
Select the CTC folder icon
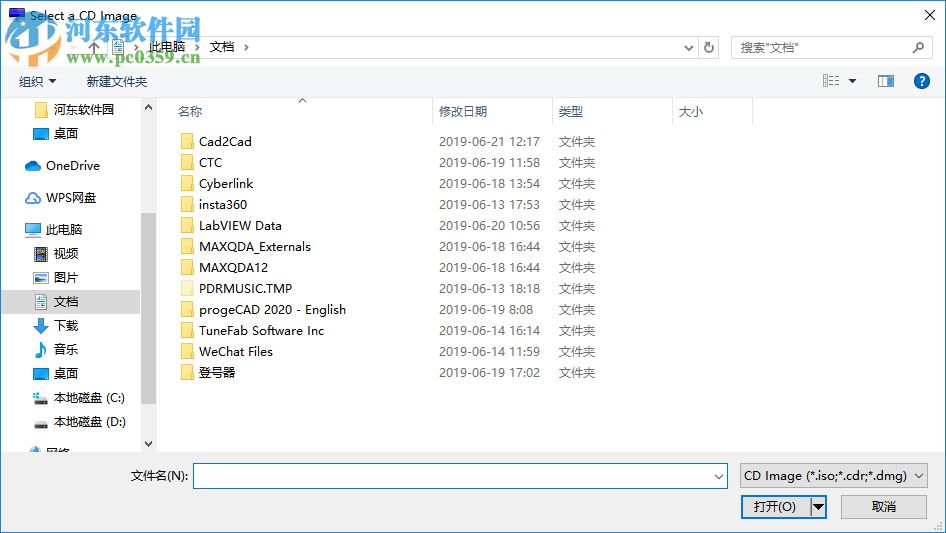188,162
